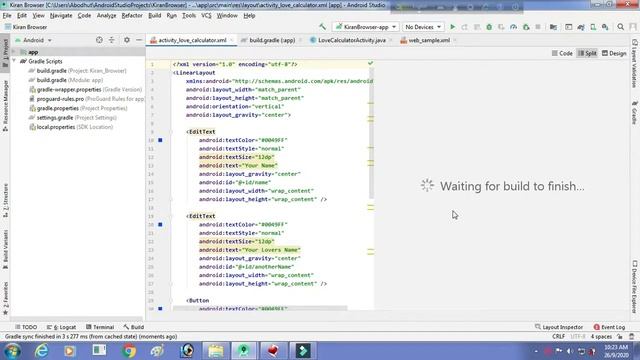The height and width of the screenshot is (360, 640).
Task: Click CRLF line separator in status bar
Action: [558, 337]
